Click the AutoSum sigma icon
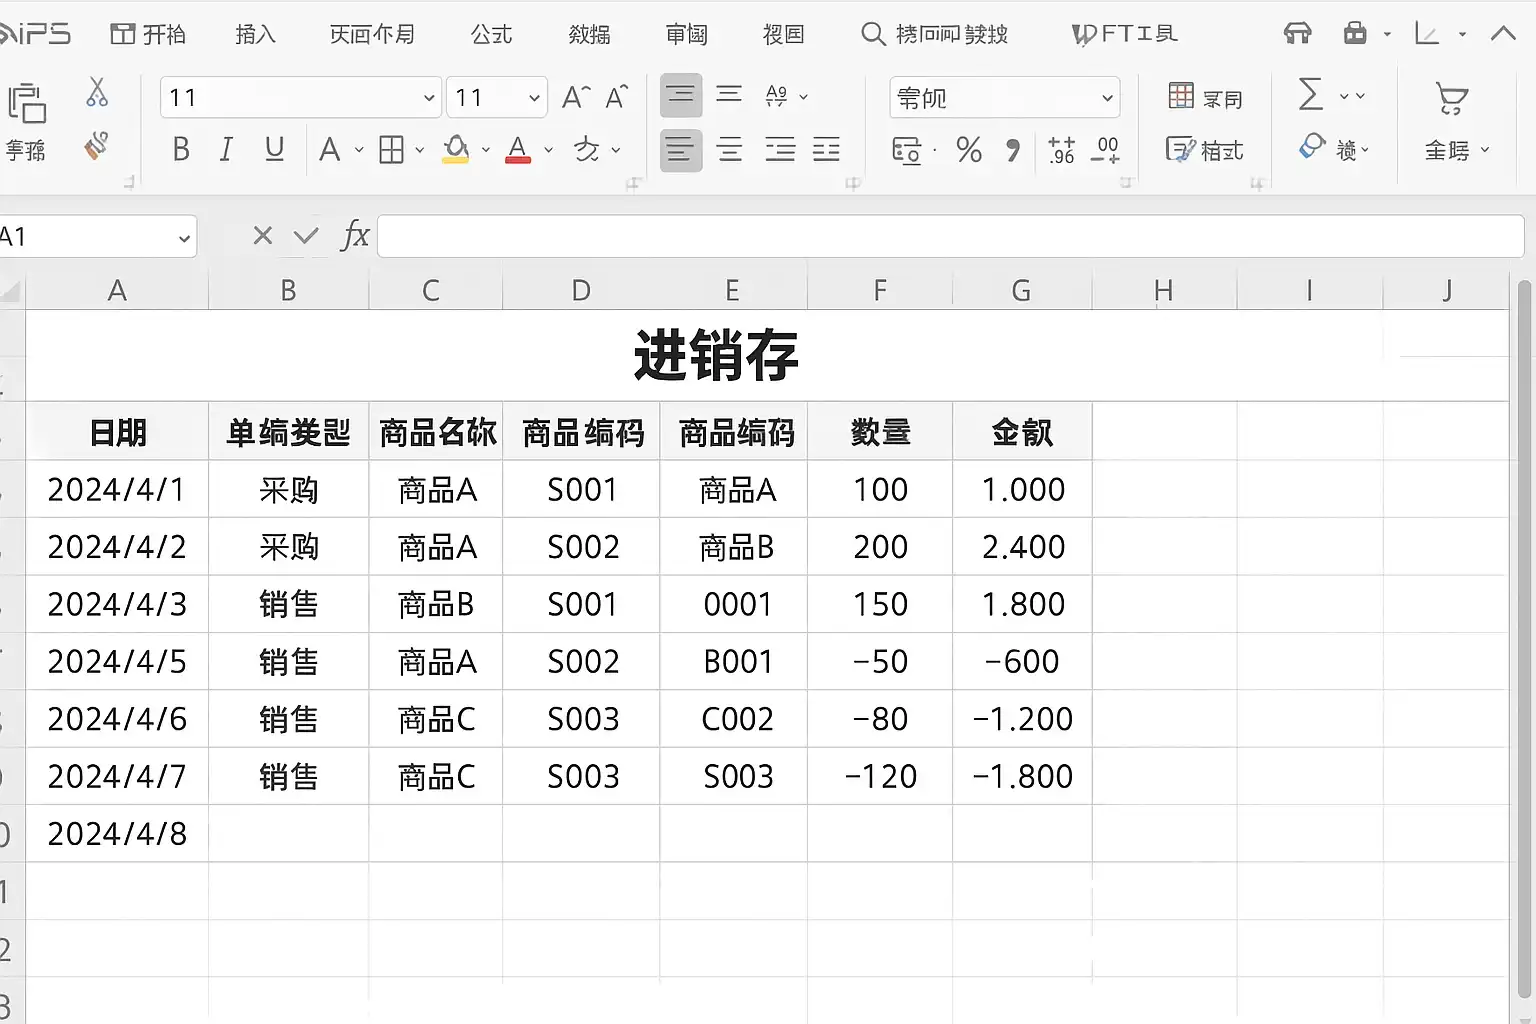This screenshot has width=1536, height=1024. click(1310, 95)
